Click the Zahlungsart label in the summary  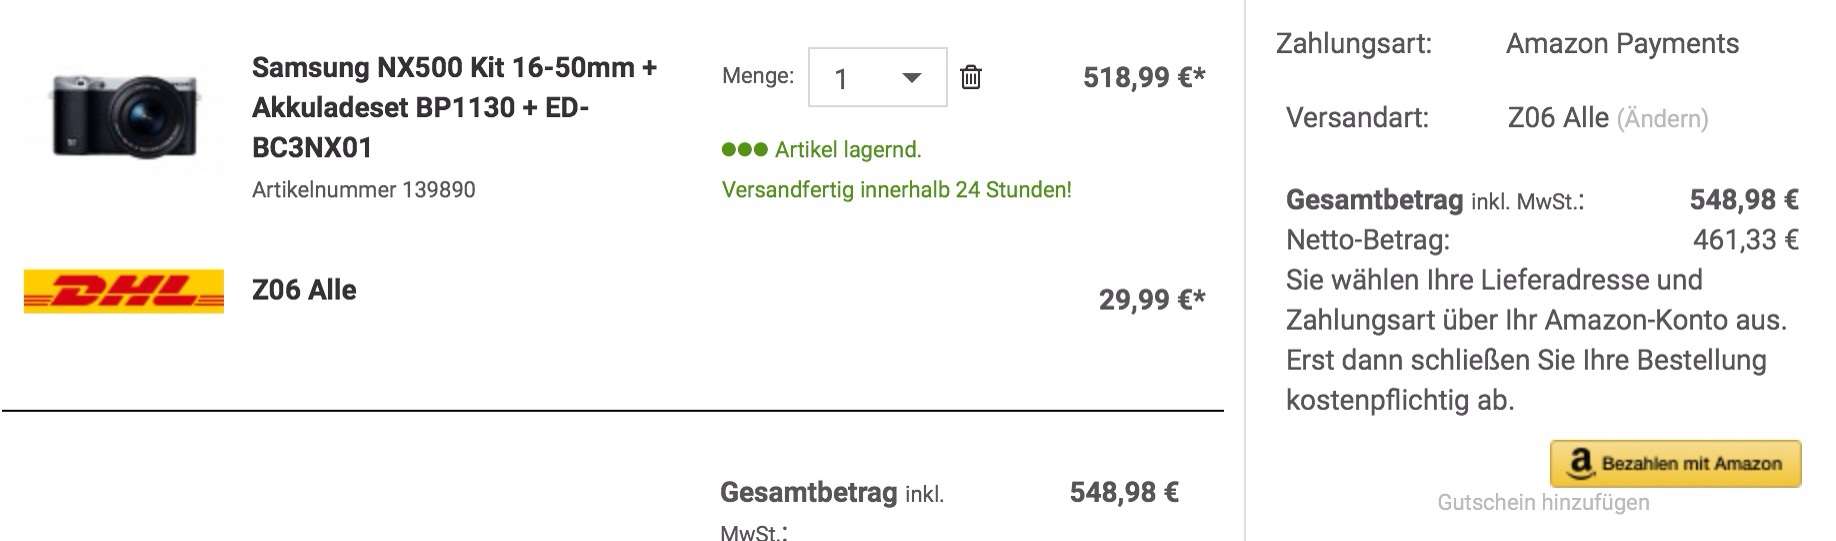pos(1353,44)
